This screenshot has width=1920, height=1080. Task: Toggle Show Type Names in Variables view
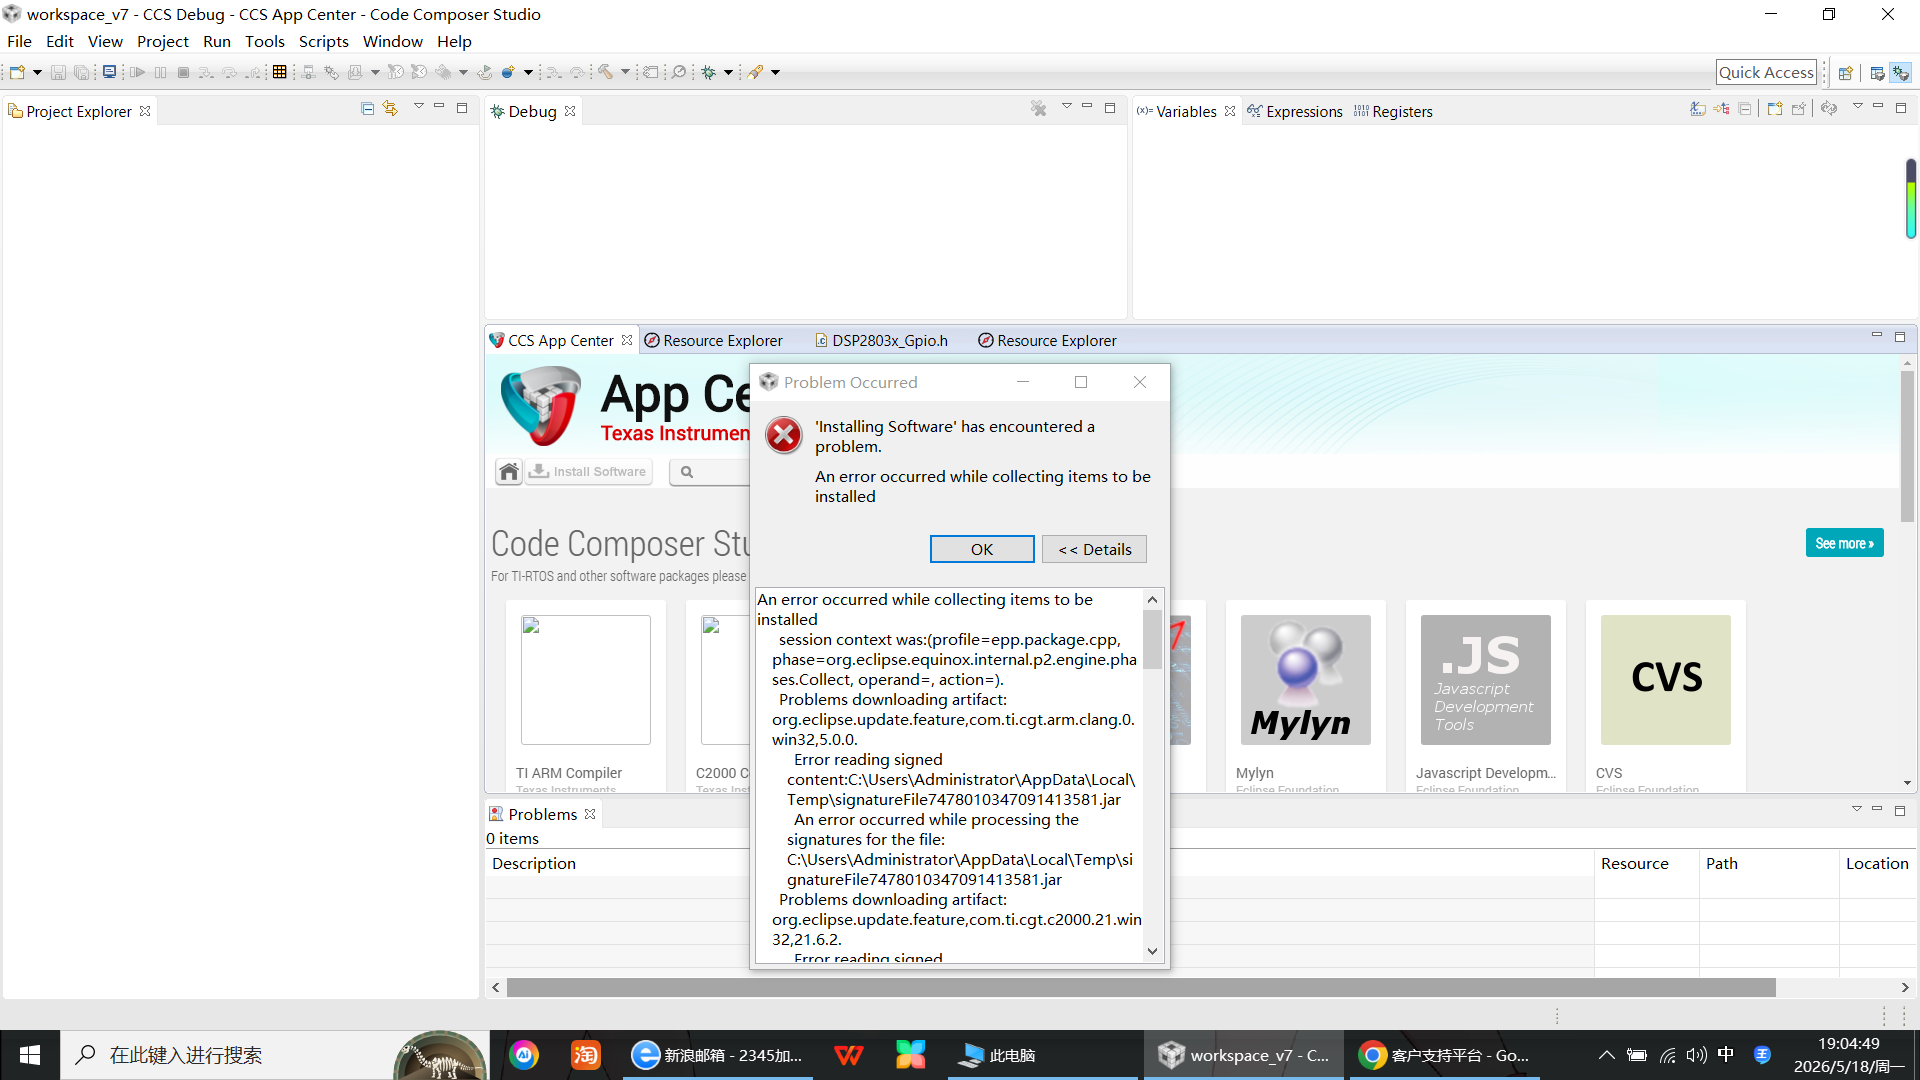point(1698,108)
